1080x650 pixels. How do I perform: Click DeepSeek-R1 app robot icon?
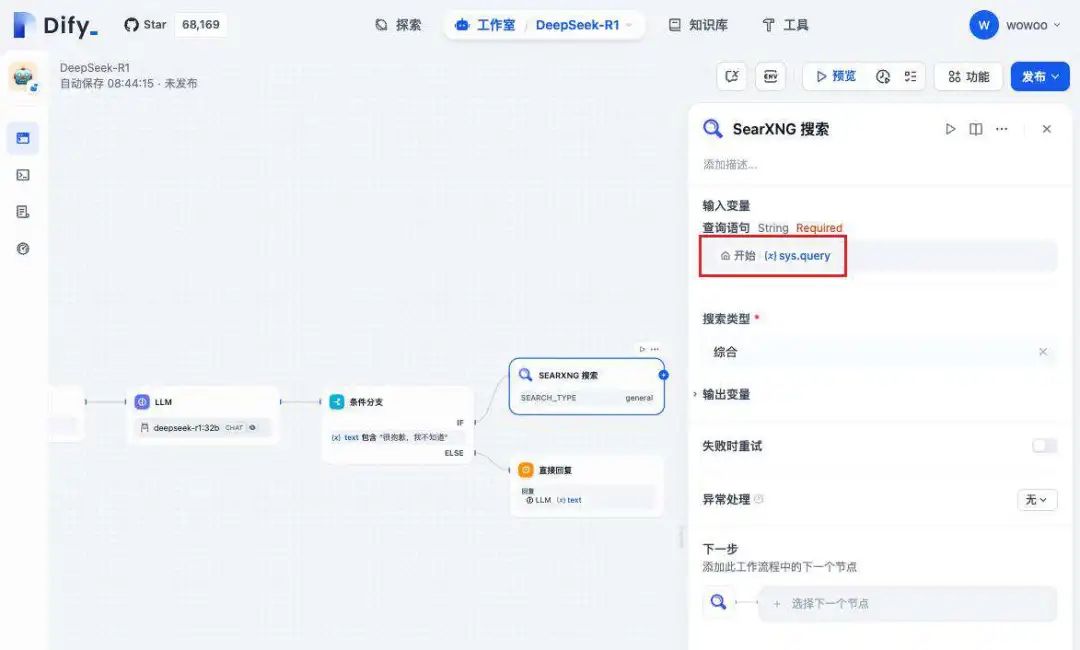23,76
